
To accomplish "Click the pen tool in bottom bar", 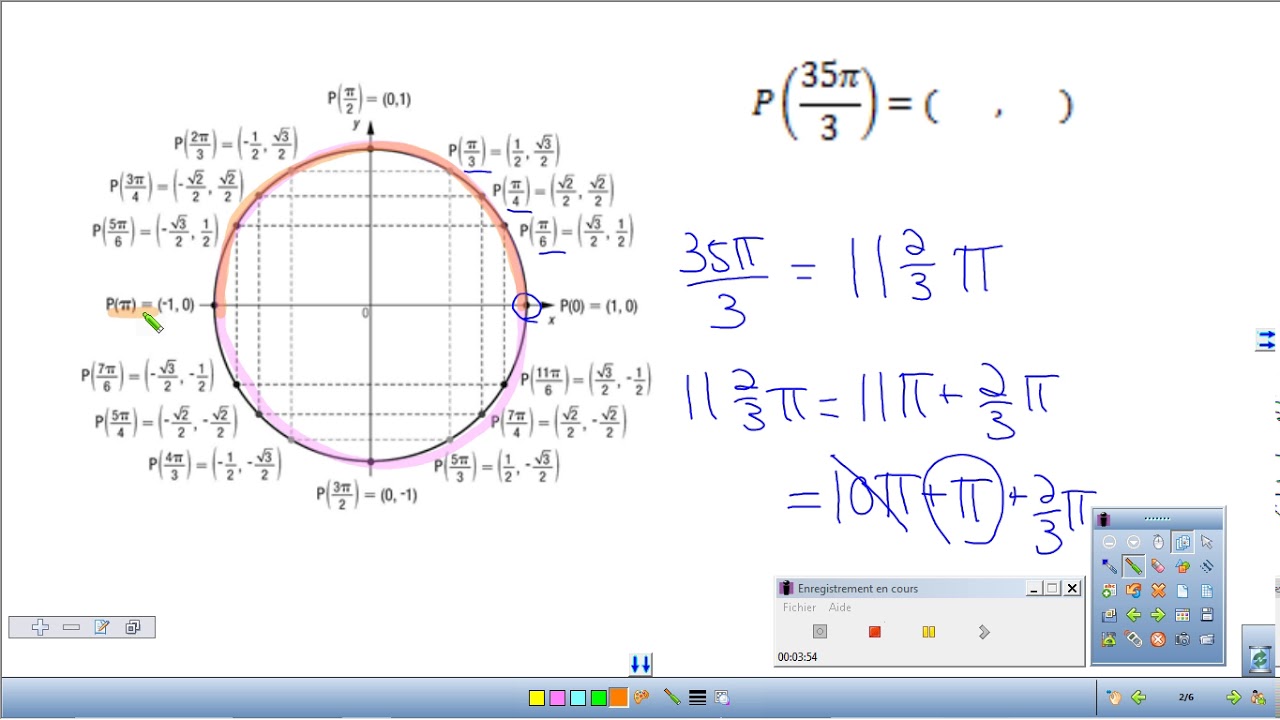I will [671, 698].
